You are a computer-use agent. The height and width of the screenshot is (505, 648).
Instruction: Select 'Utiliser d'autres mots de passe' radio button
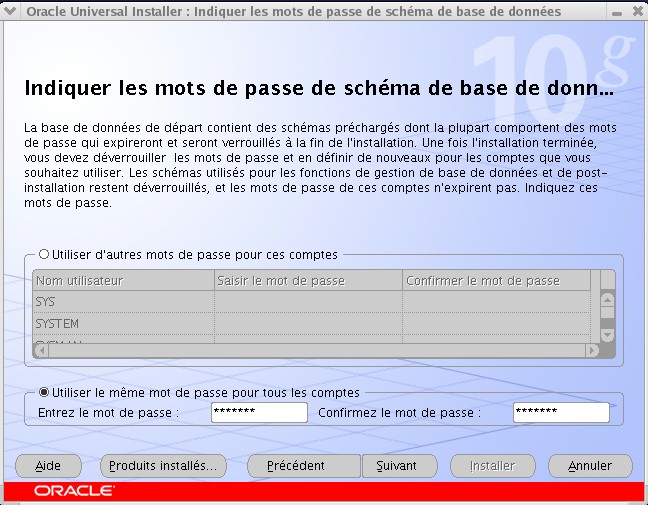(x=44, y=255)
